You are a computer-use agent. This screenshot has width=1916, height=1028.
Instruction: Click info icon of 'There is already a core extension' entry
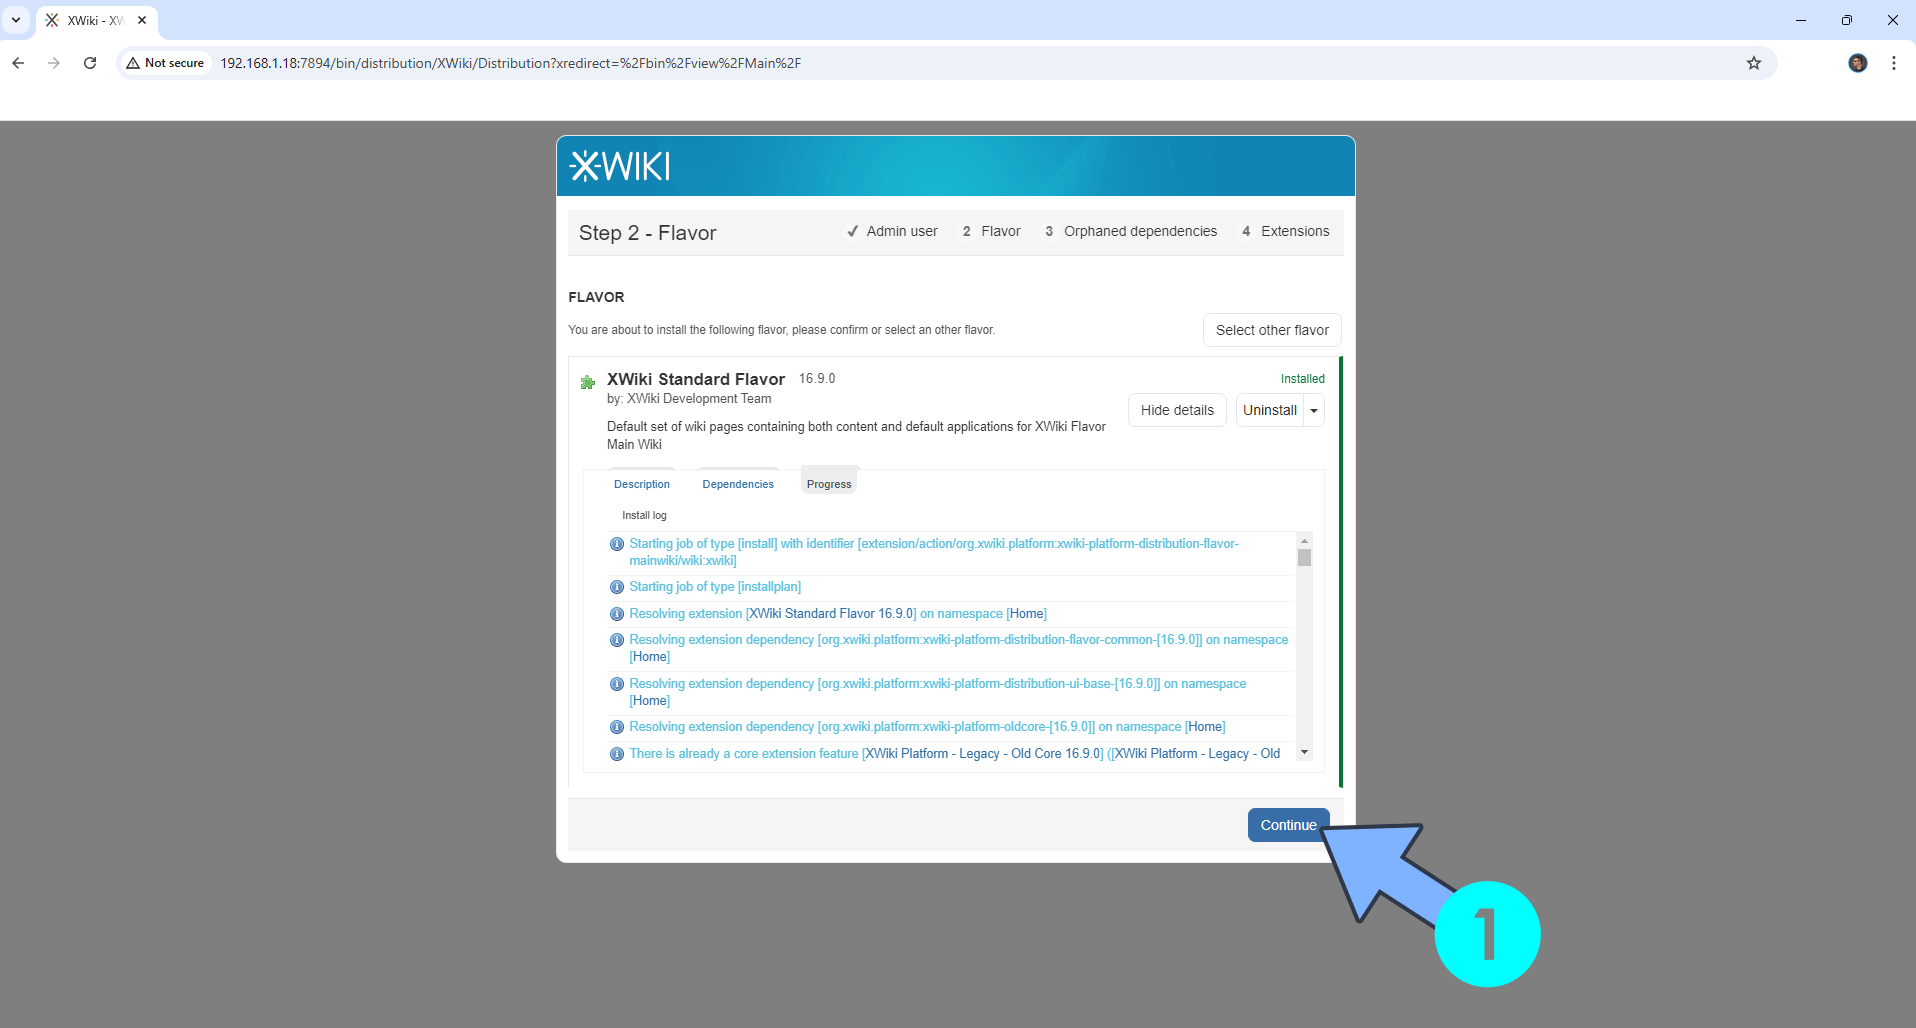(617, 754)
